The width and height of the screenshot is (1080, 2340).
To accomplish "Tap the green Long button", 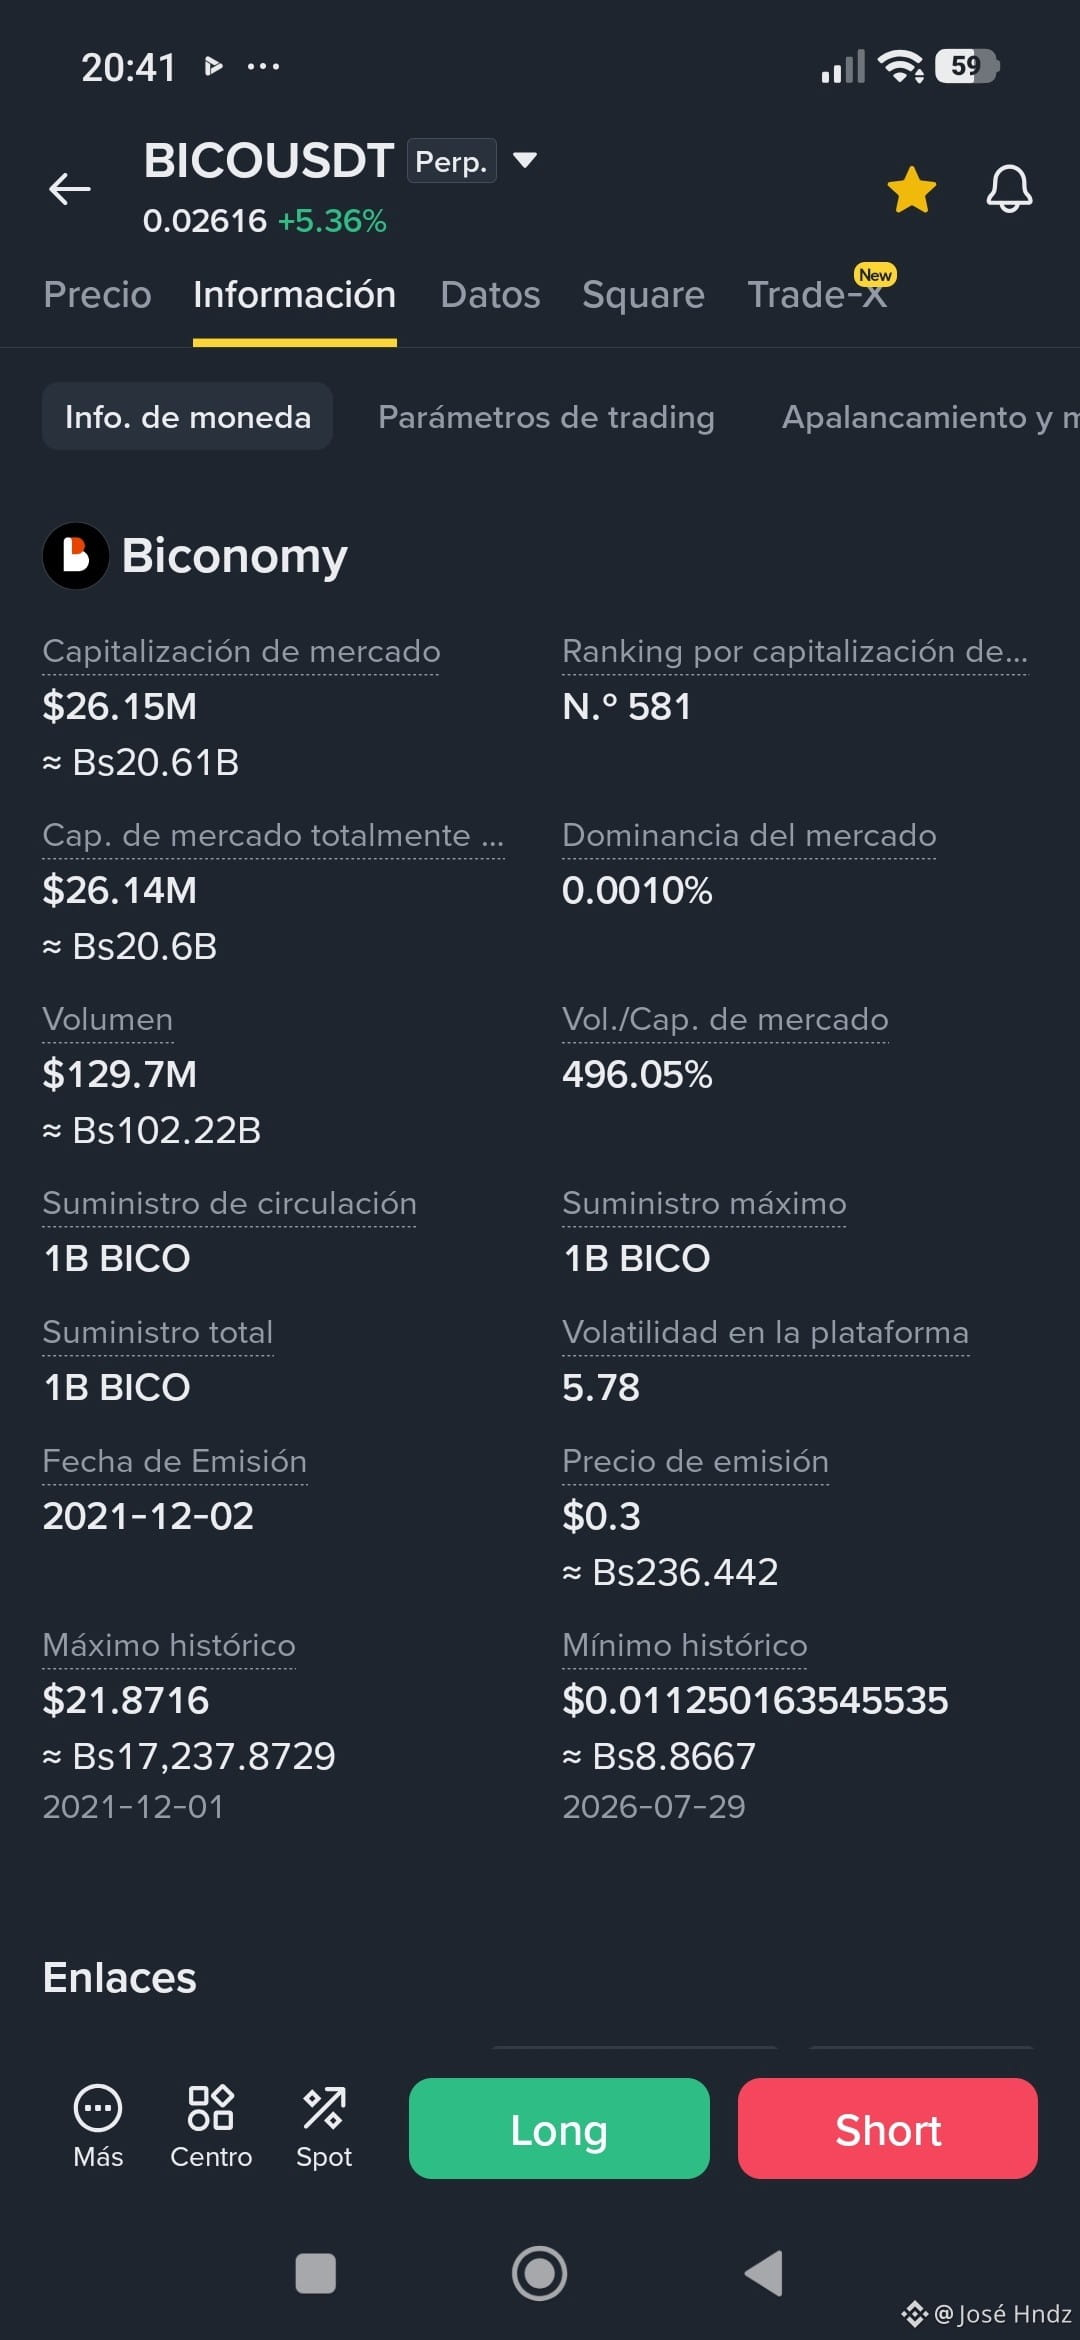I will click(x=559, y=2128).
